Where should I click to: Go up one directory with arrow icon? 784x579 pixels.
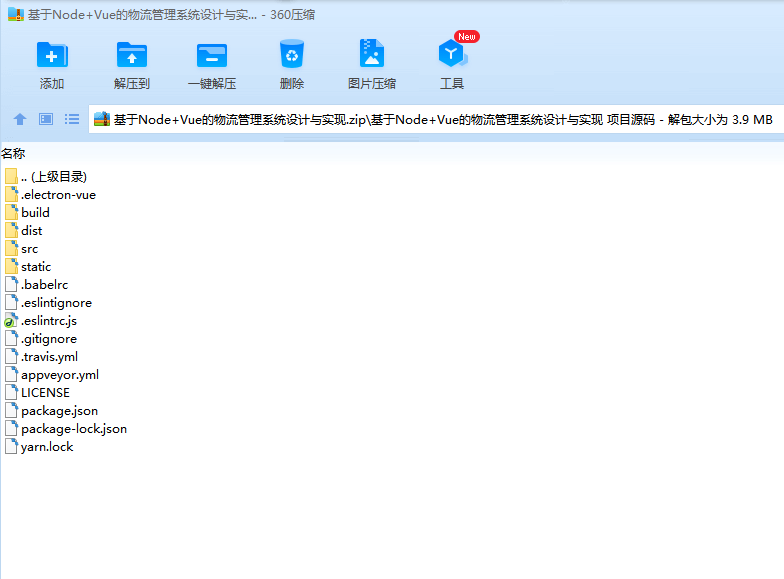pyautogui.click(x=20, y=119)
